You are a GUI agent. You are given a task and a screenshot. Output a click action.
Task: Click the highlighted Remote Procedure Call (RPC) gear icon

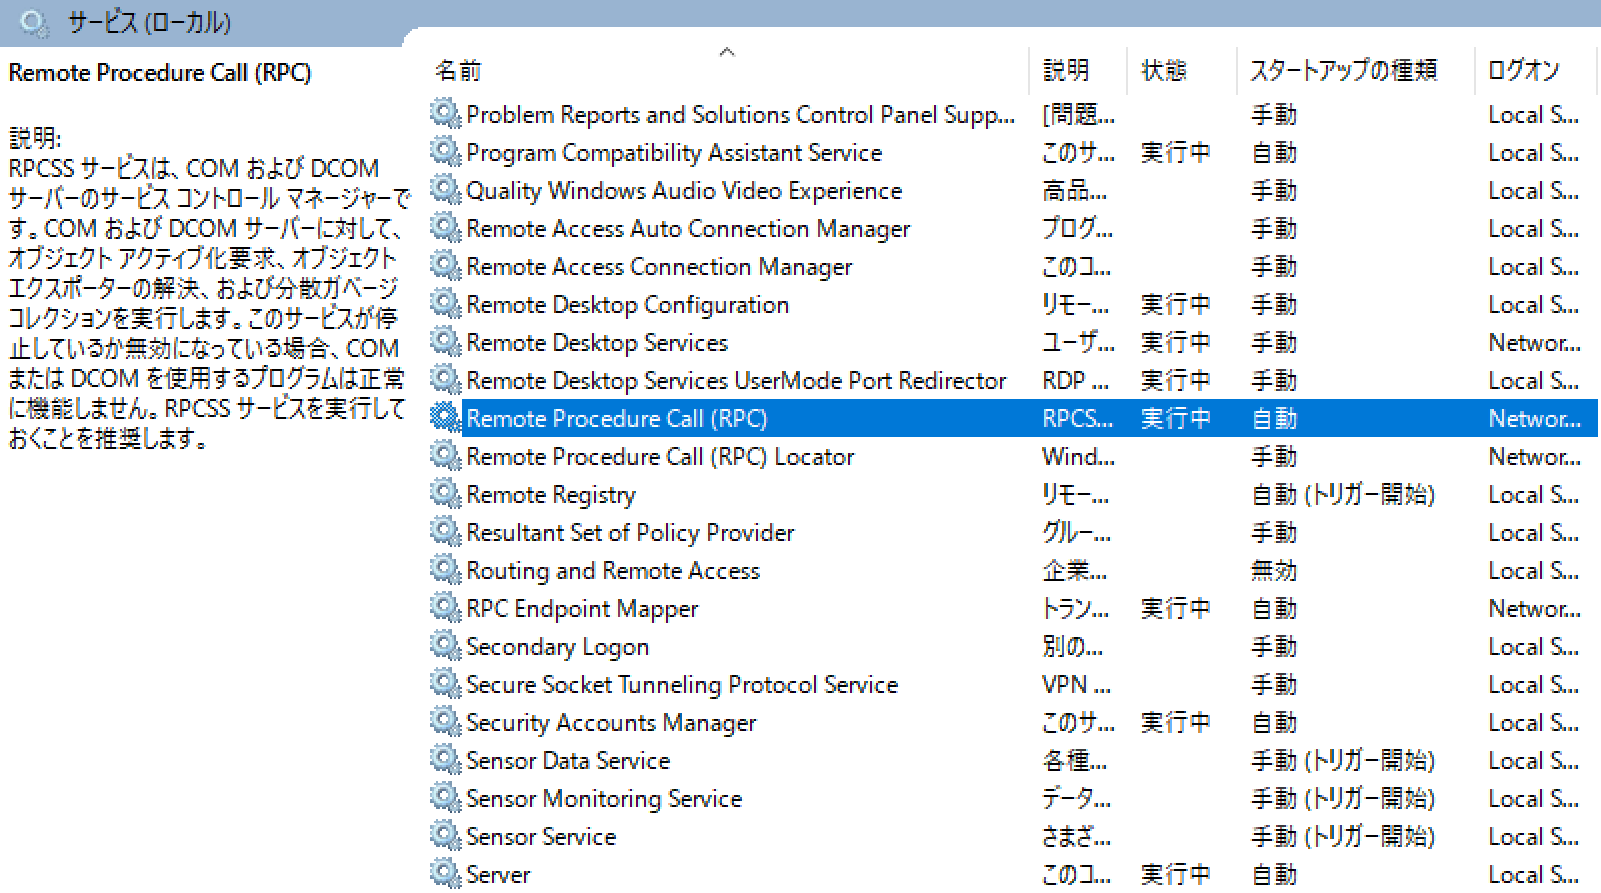pyautogui.click(x=445, y=418)
